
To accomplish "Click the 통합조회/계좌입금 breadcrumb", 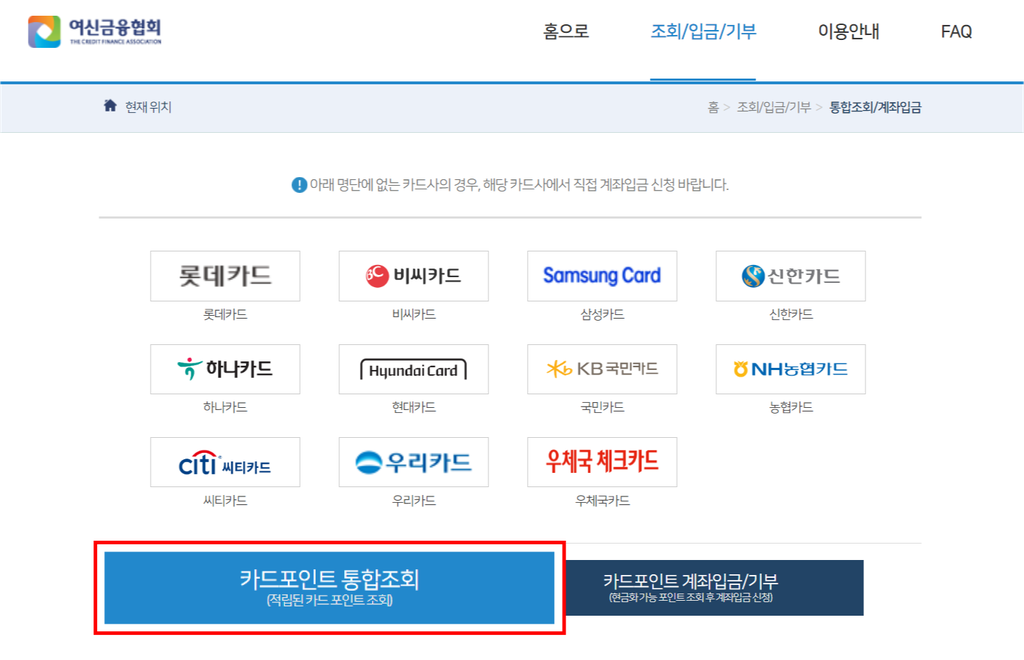I will [x=875, y=107].
